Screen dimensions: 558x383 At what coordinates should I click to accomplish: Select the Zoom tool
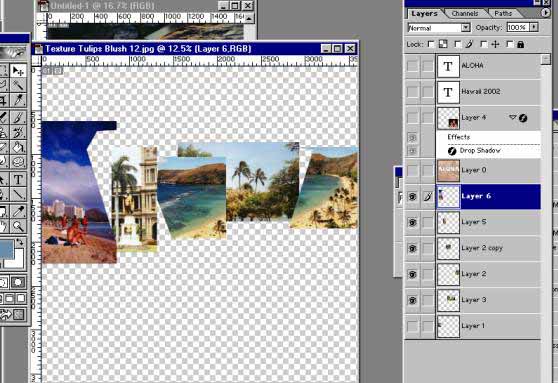click(18, 226)
